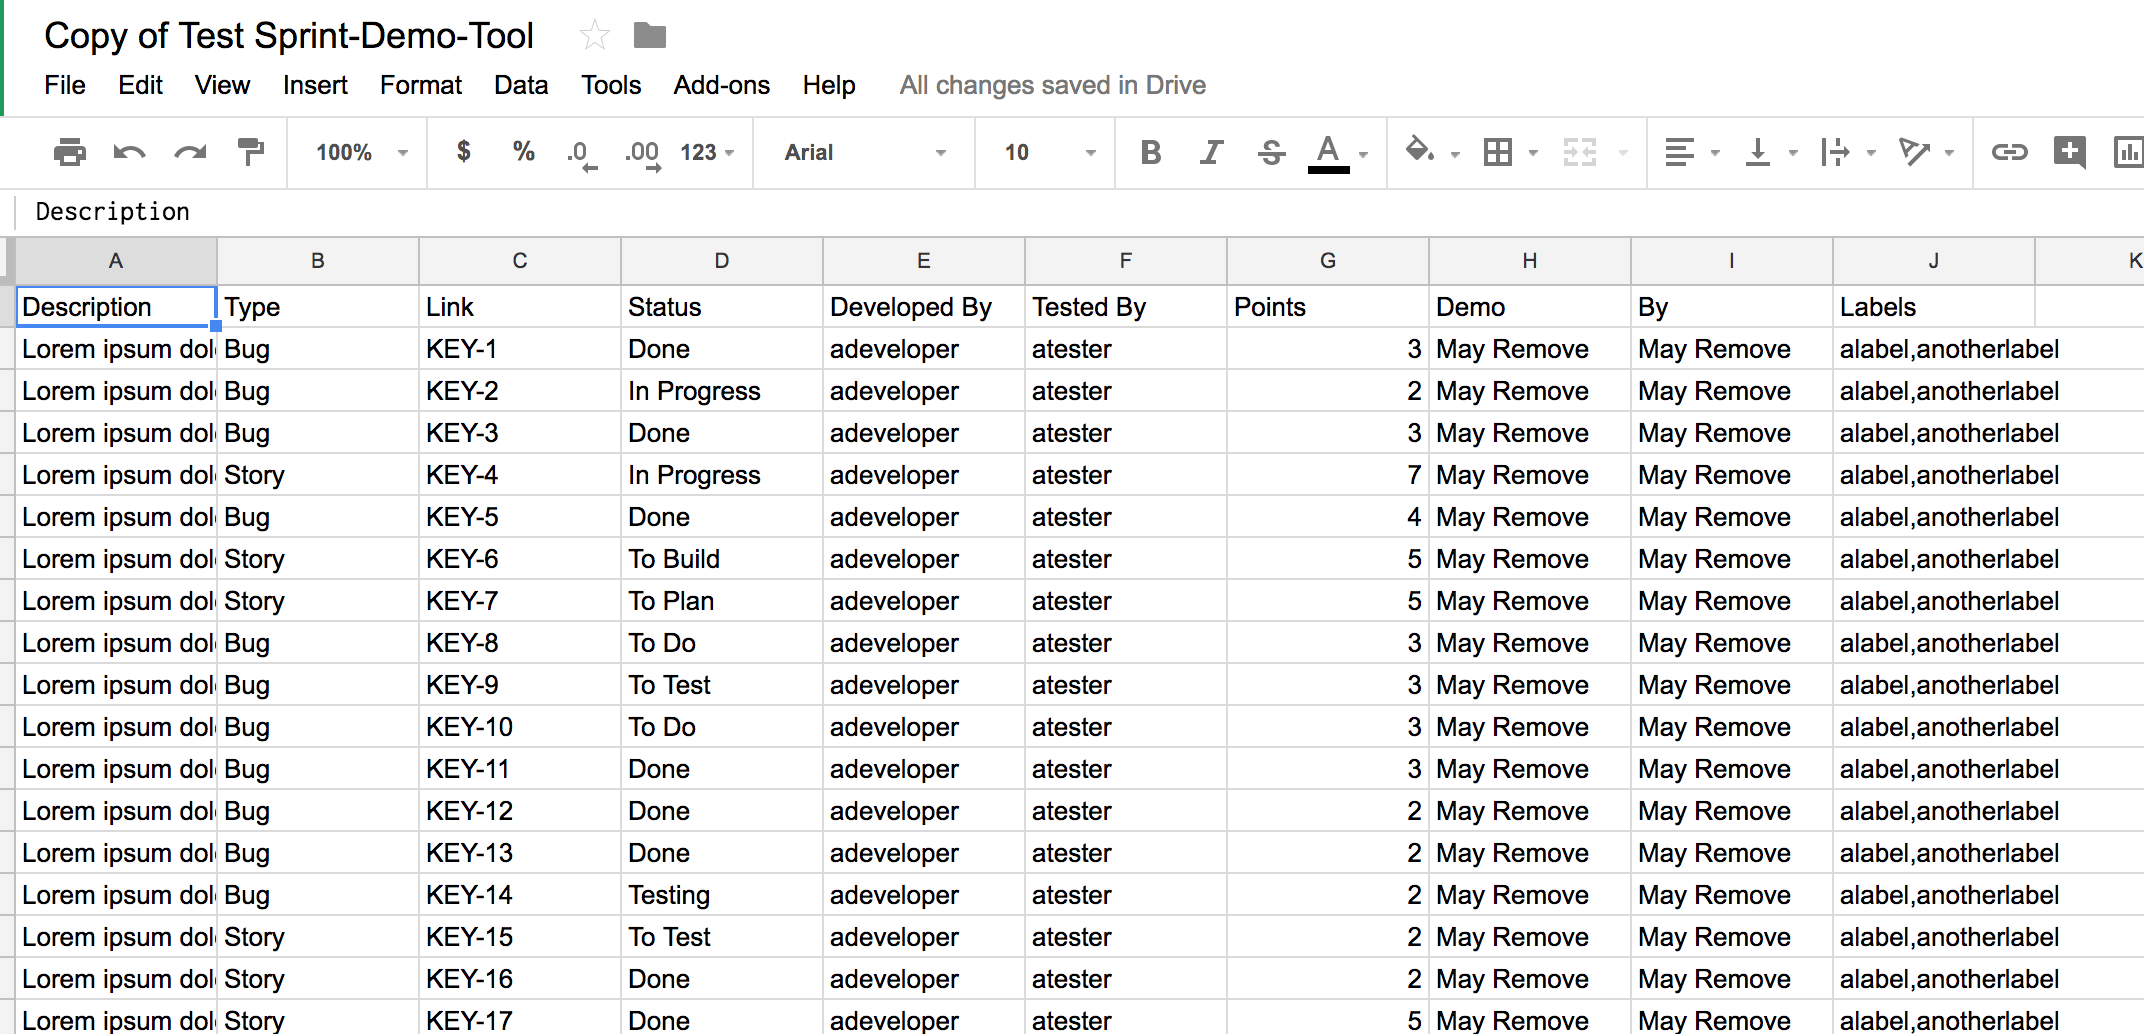The width and height of the screenshot is (2144, 1034).
Task: Select the Paint format tool
Action: (x=250, y=152)
